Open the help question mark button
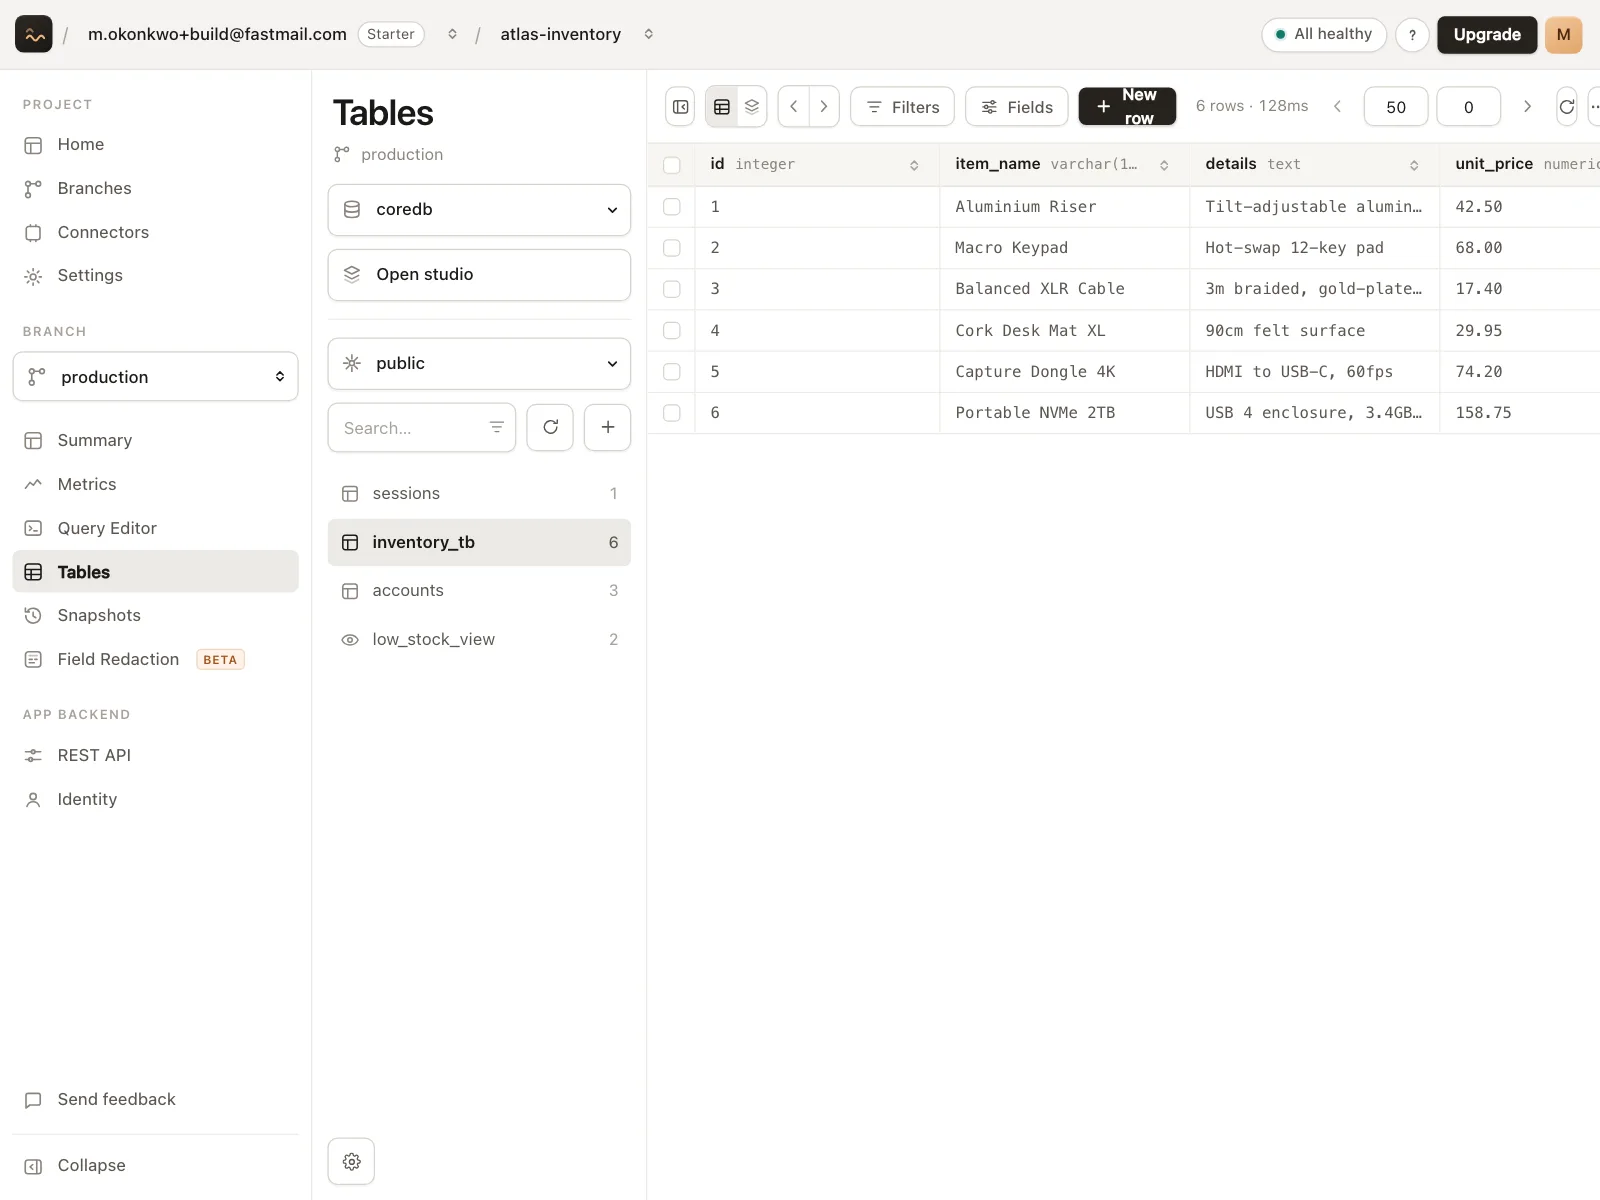 pos(1412,34)
